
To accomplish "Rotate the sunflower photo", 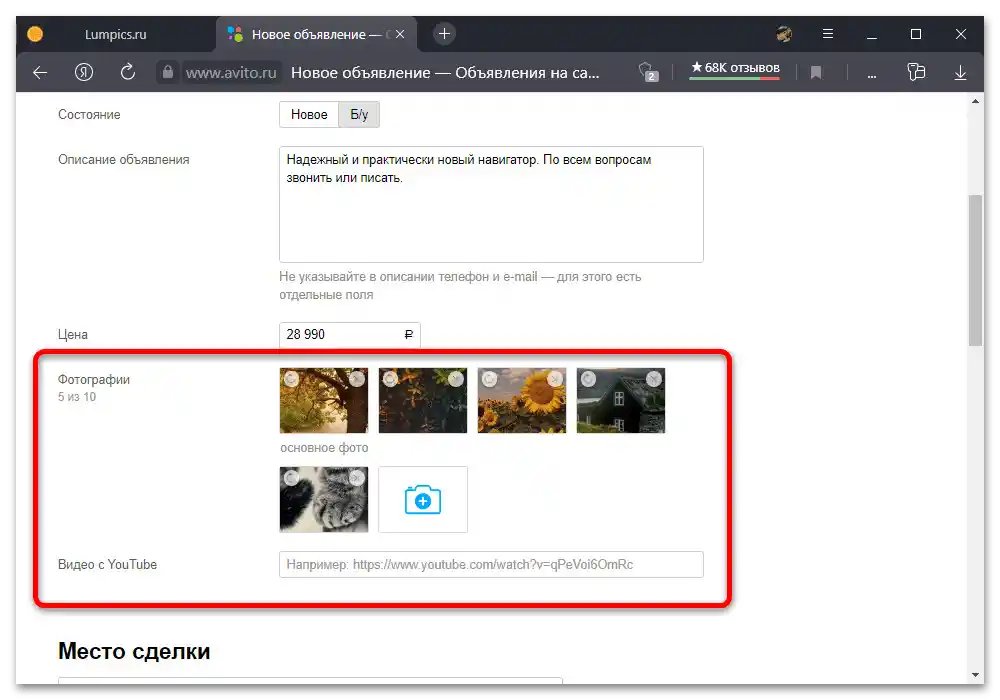I will (x=489, y=379).
